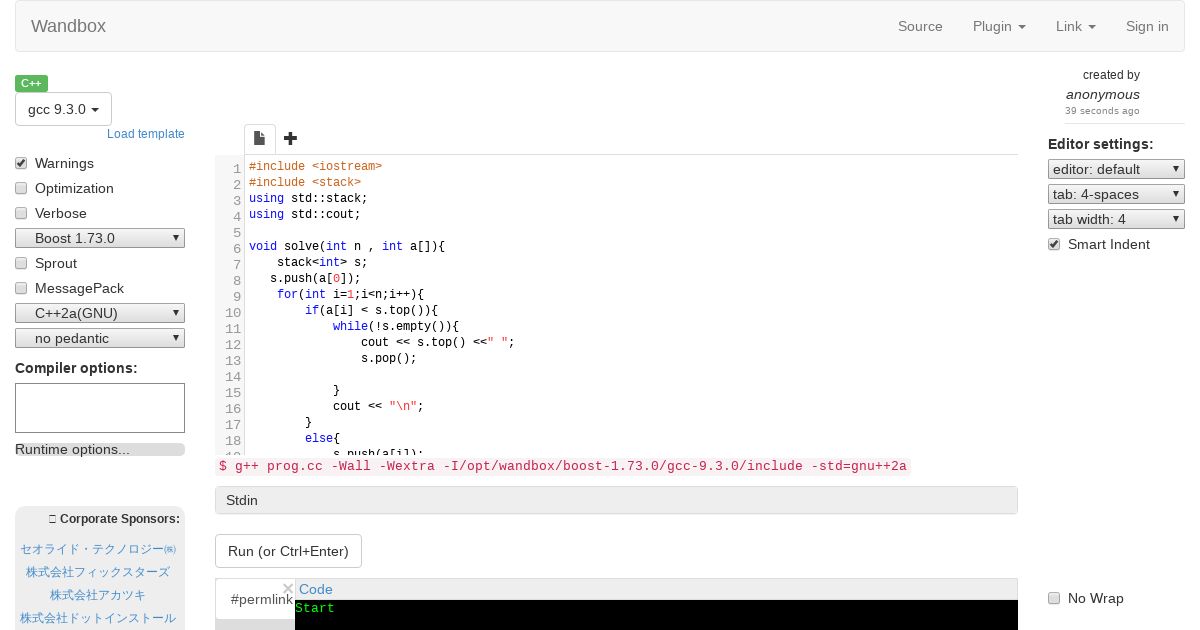The width and height of the screenshot is (1200, 630).
Task: Click the 39 seconds ago timestamp
Action: (1102, 111)
